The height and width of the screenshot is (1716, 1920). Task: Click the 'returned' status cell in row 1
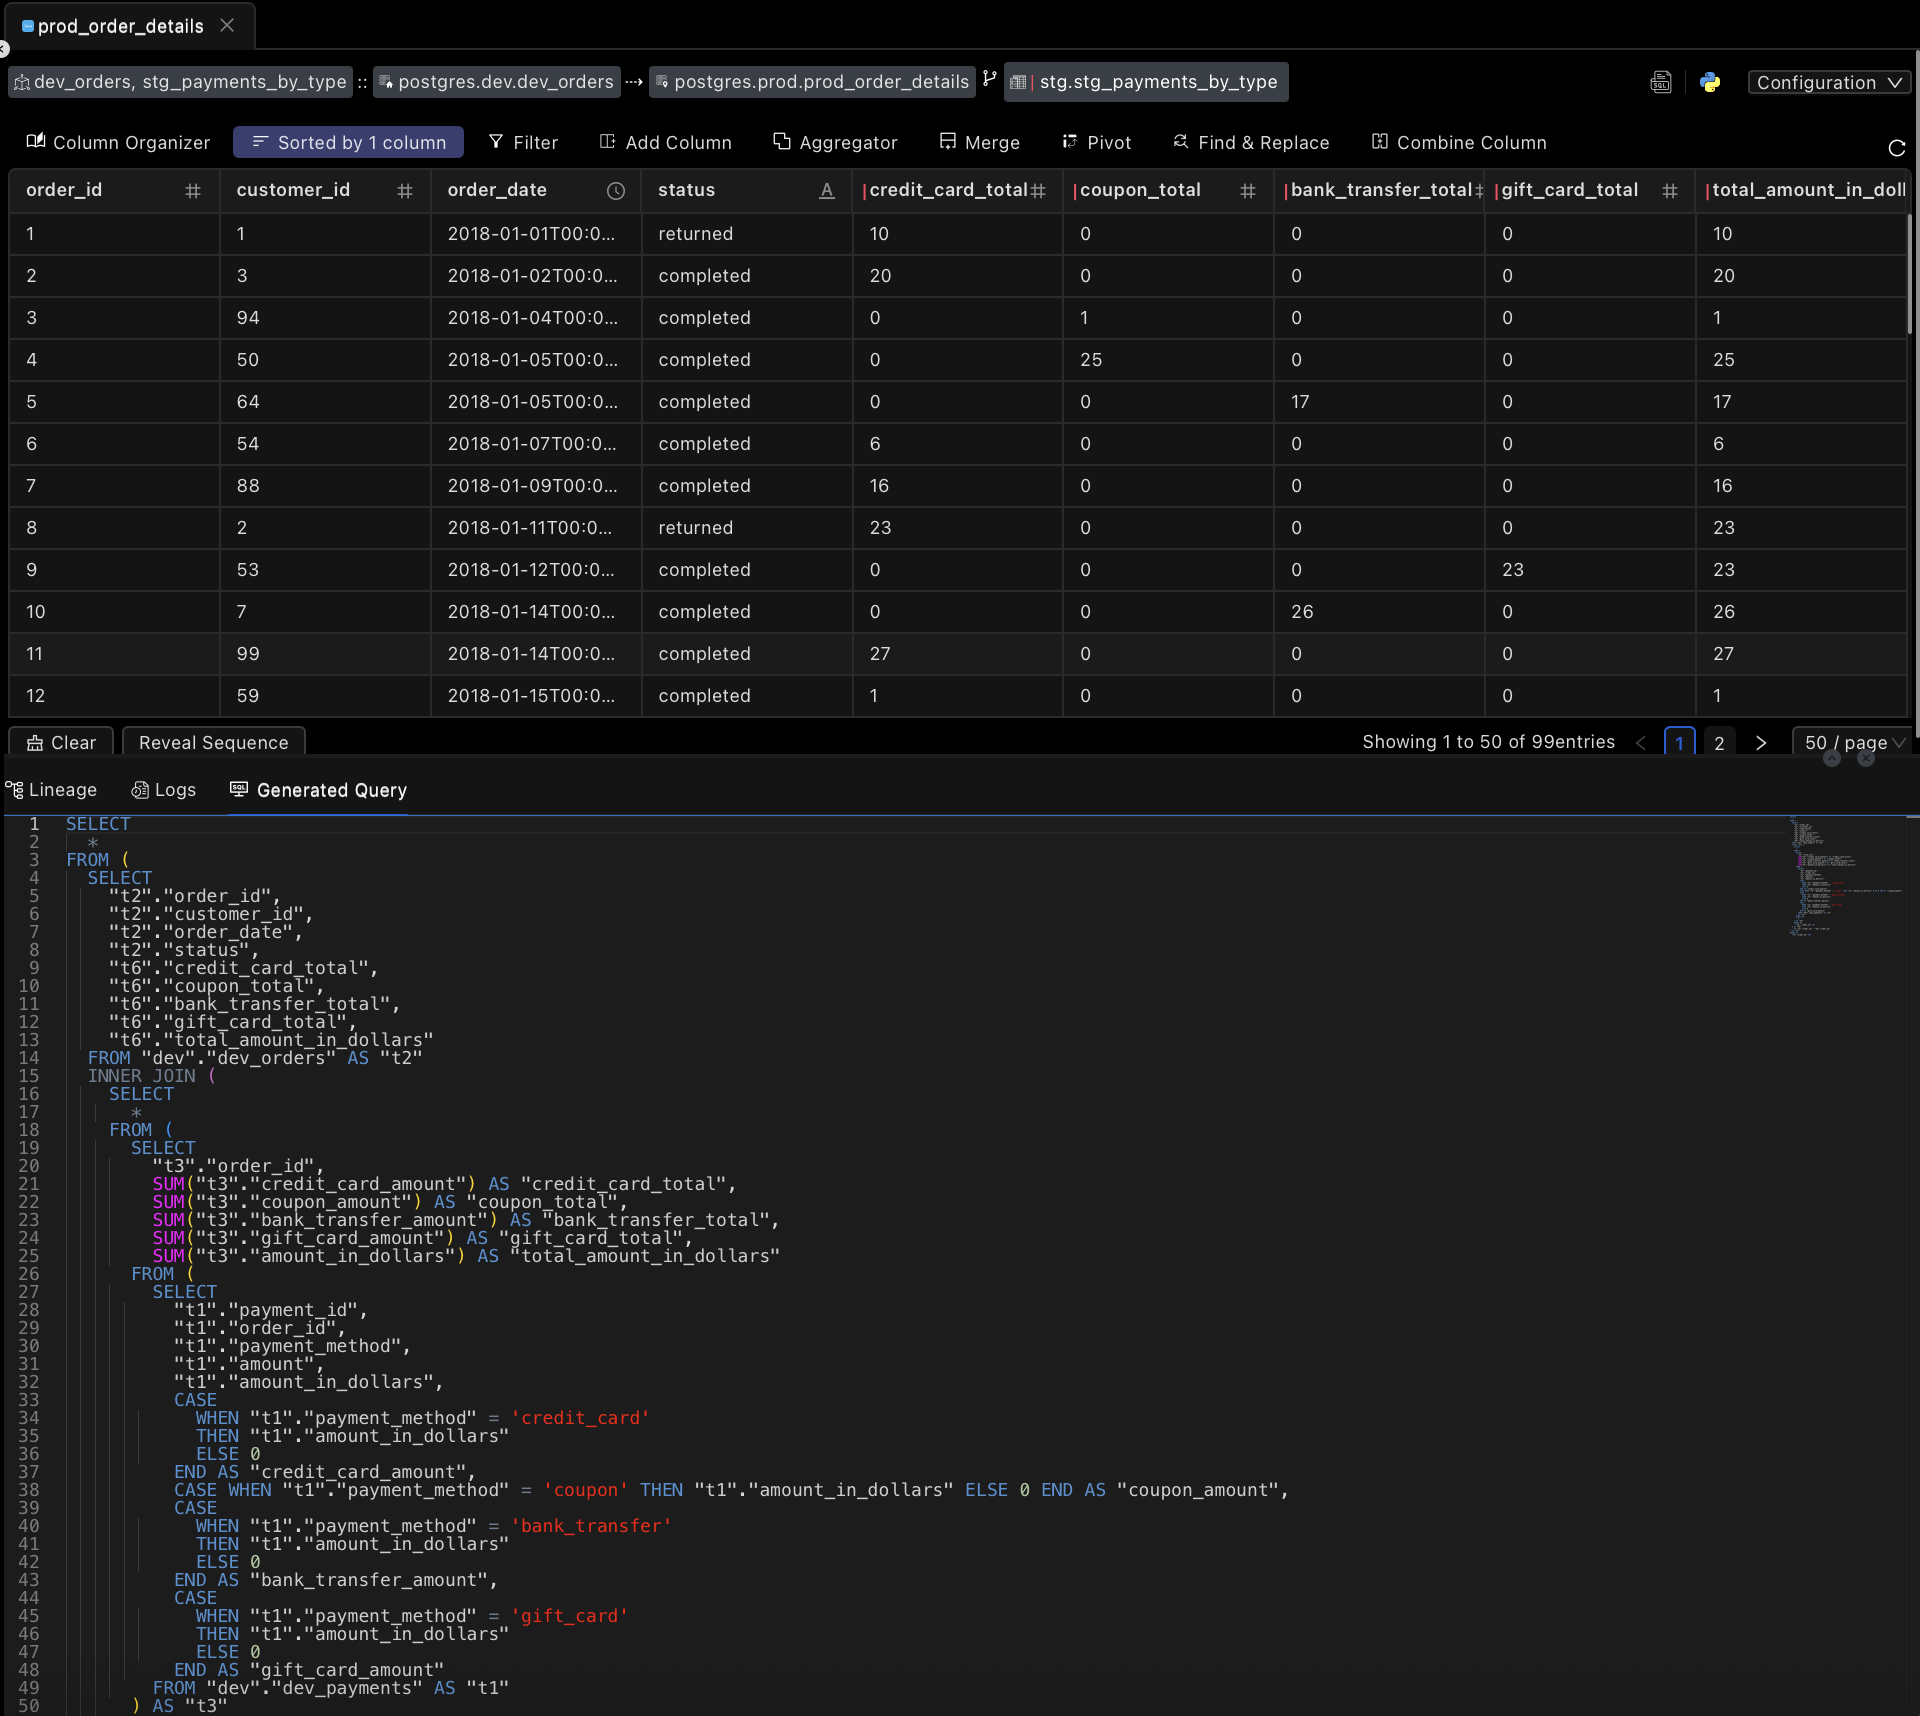pos(747,233)
